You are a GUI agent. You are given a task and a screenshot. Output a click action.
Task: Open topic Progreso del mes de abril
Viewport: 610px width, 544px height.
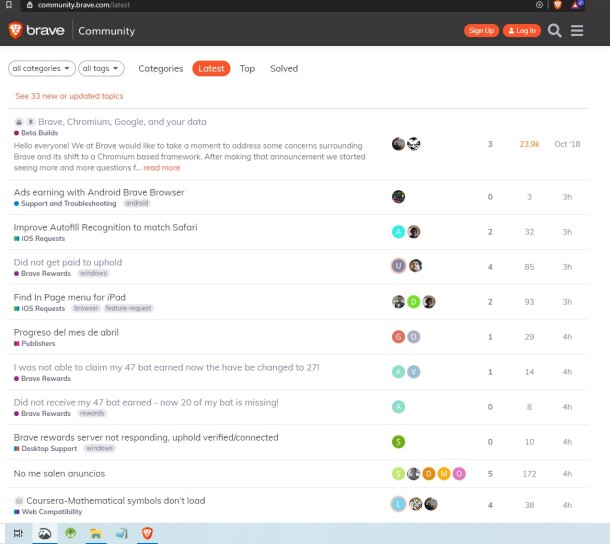(66, 332)
